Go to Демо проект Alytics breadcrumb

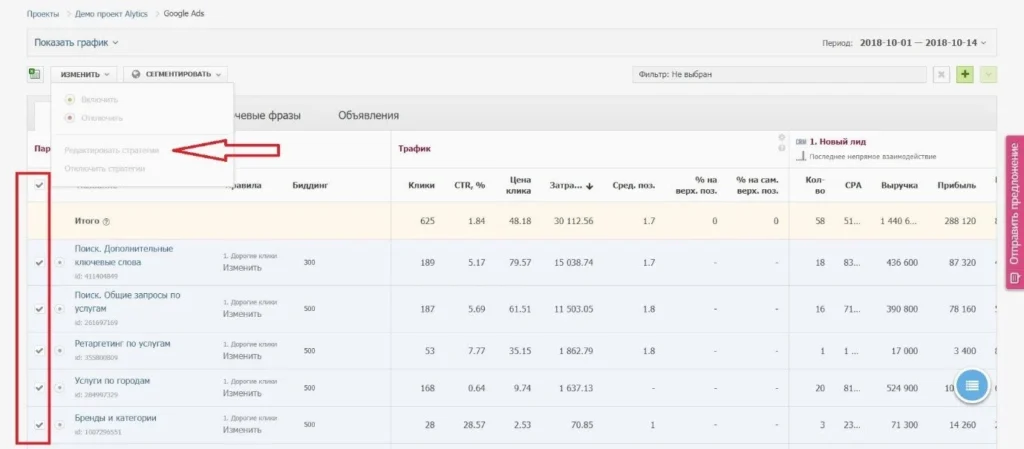[x=112, y=14]
